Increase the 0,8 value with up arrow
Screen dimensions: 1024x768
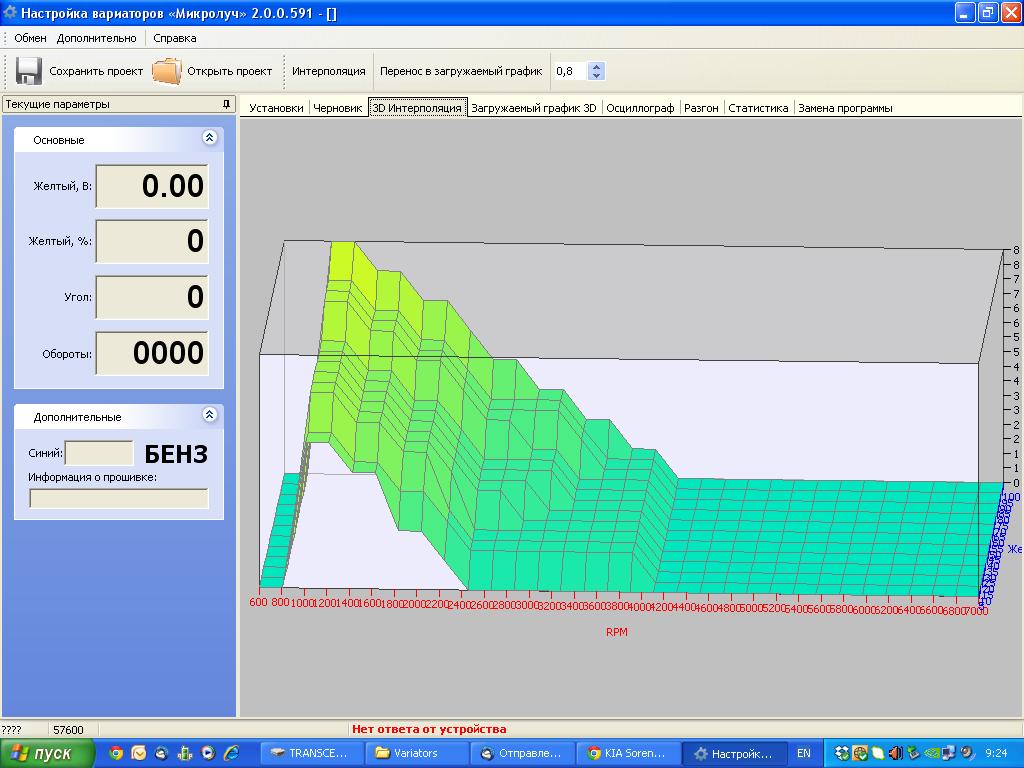click(x=597, y=67)
